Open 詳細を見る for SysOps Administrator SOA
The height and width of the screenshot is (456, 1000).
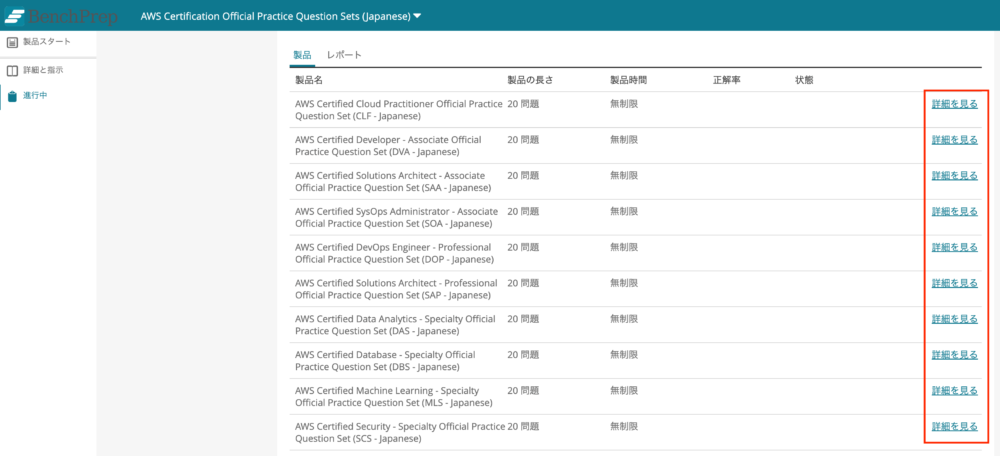(x=954, y=211)
